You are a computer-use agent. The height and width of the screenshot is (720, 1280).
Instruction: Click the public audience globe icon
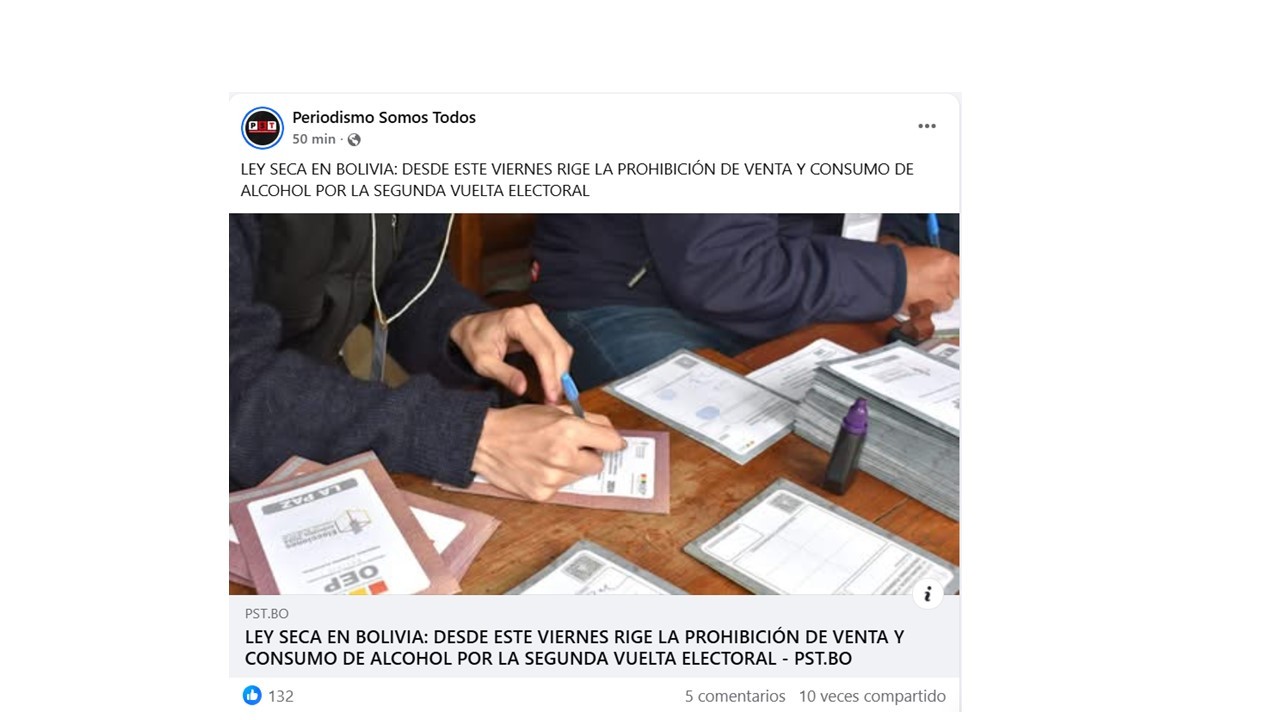click(354, 140)
